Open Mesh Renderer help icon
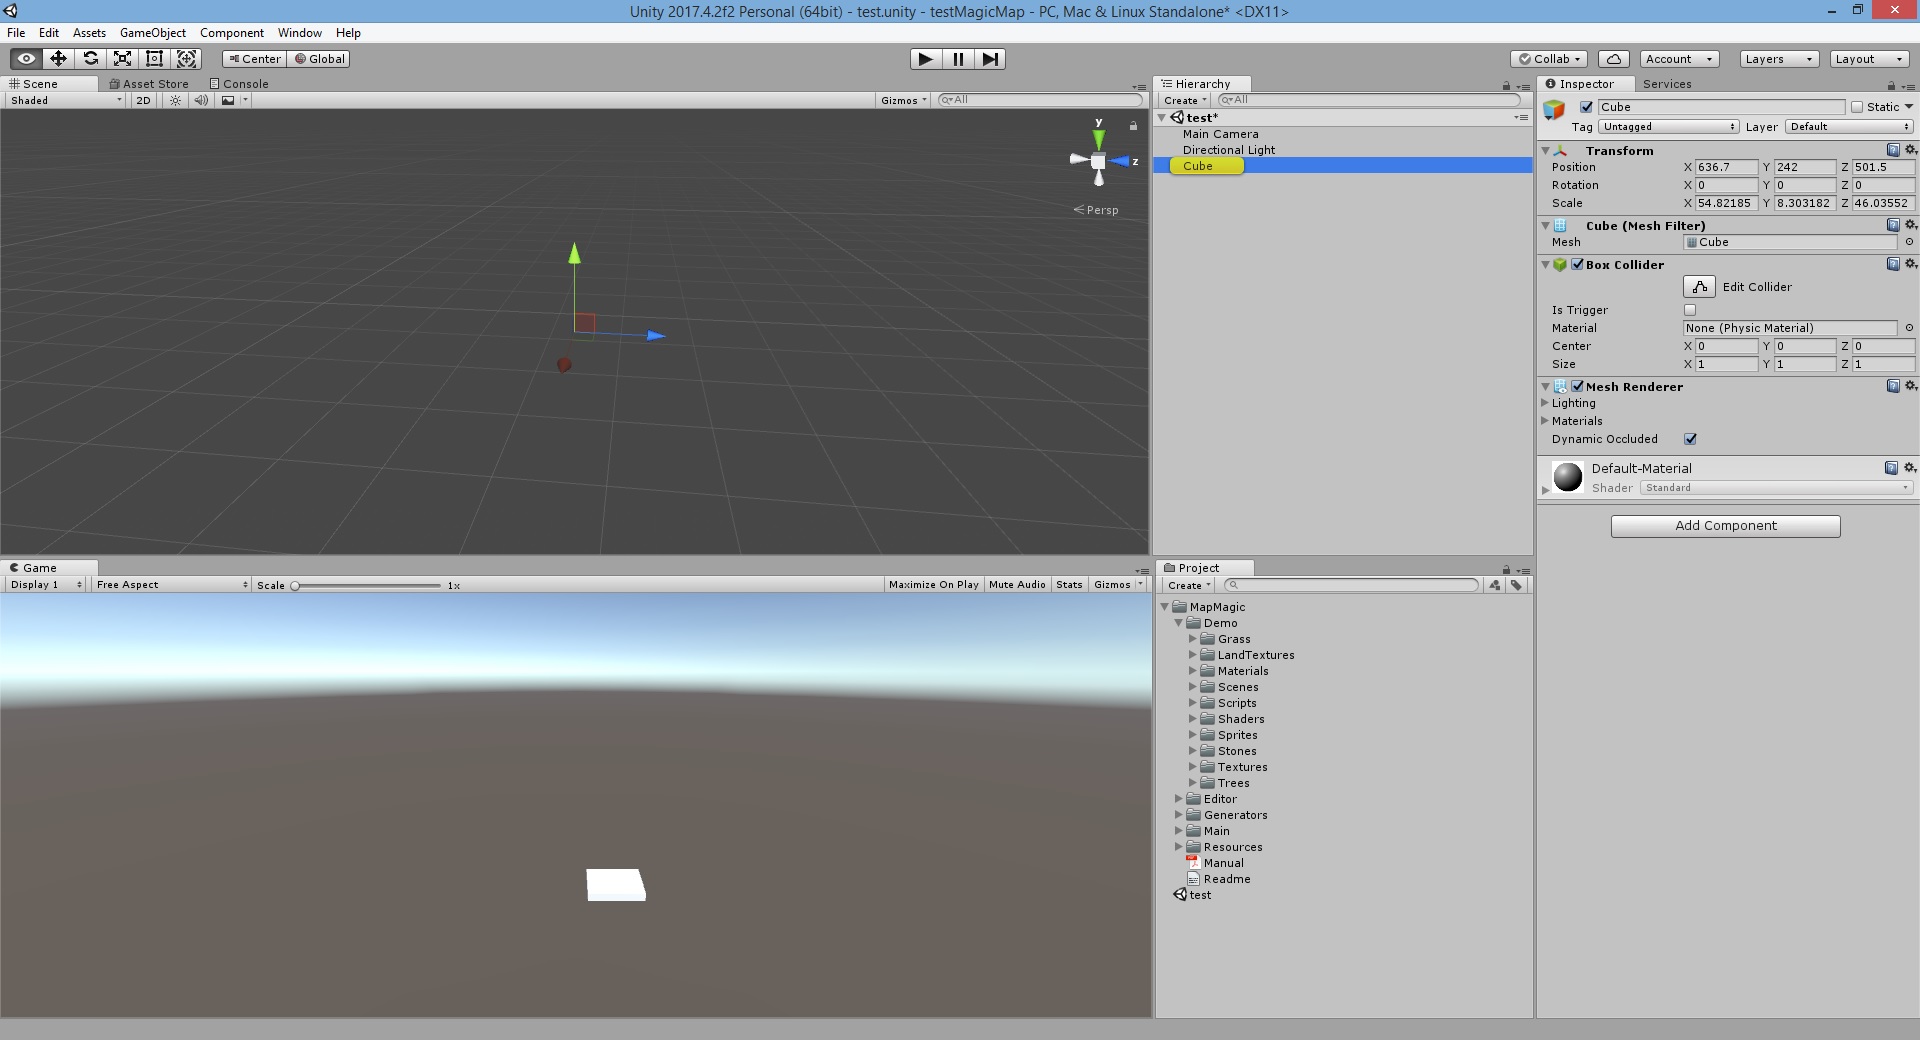This screenshot has height=1040, width=1920. click(1893, 386)
